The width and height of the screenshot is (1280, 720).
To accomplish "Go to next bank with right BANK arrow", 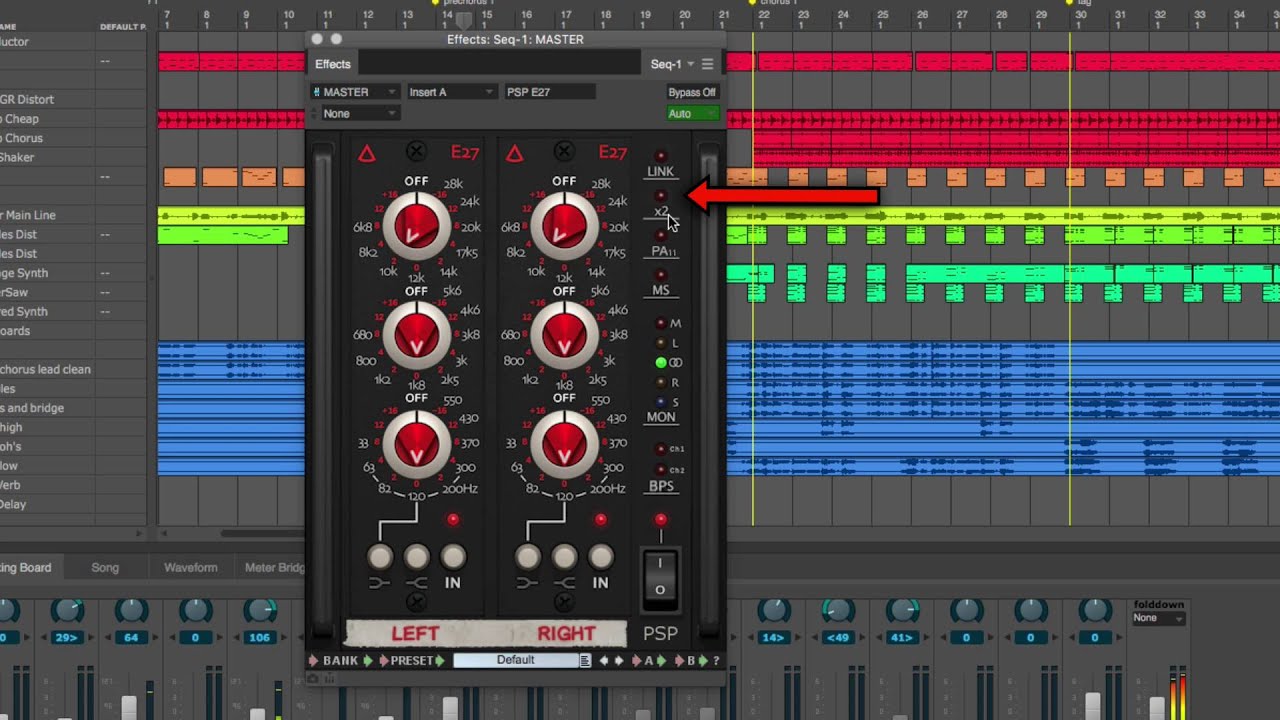I will click(x=367, y=661).
